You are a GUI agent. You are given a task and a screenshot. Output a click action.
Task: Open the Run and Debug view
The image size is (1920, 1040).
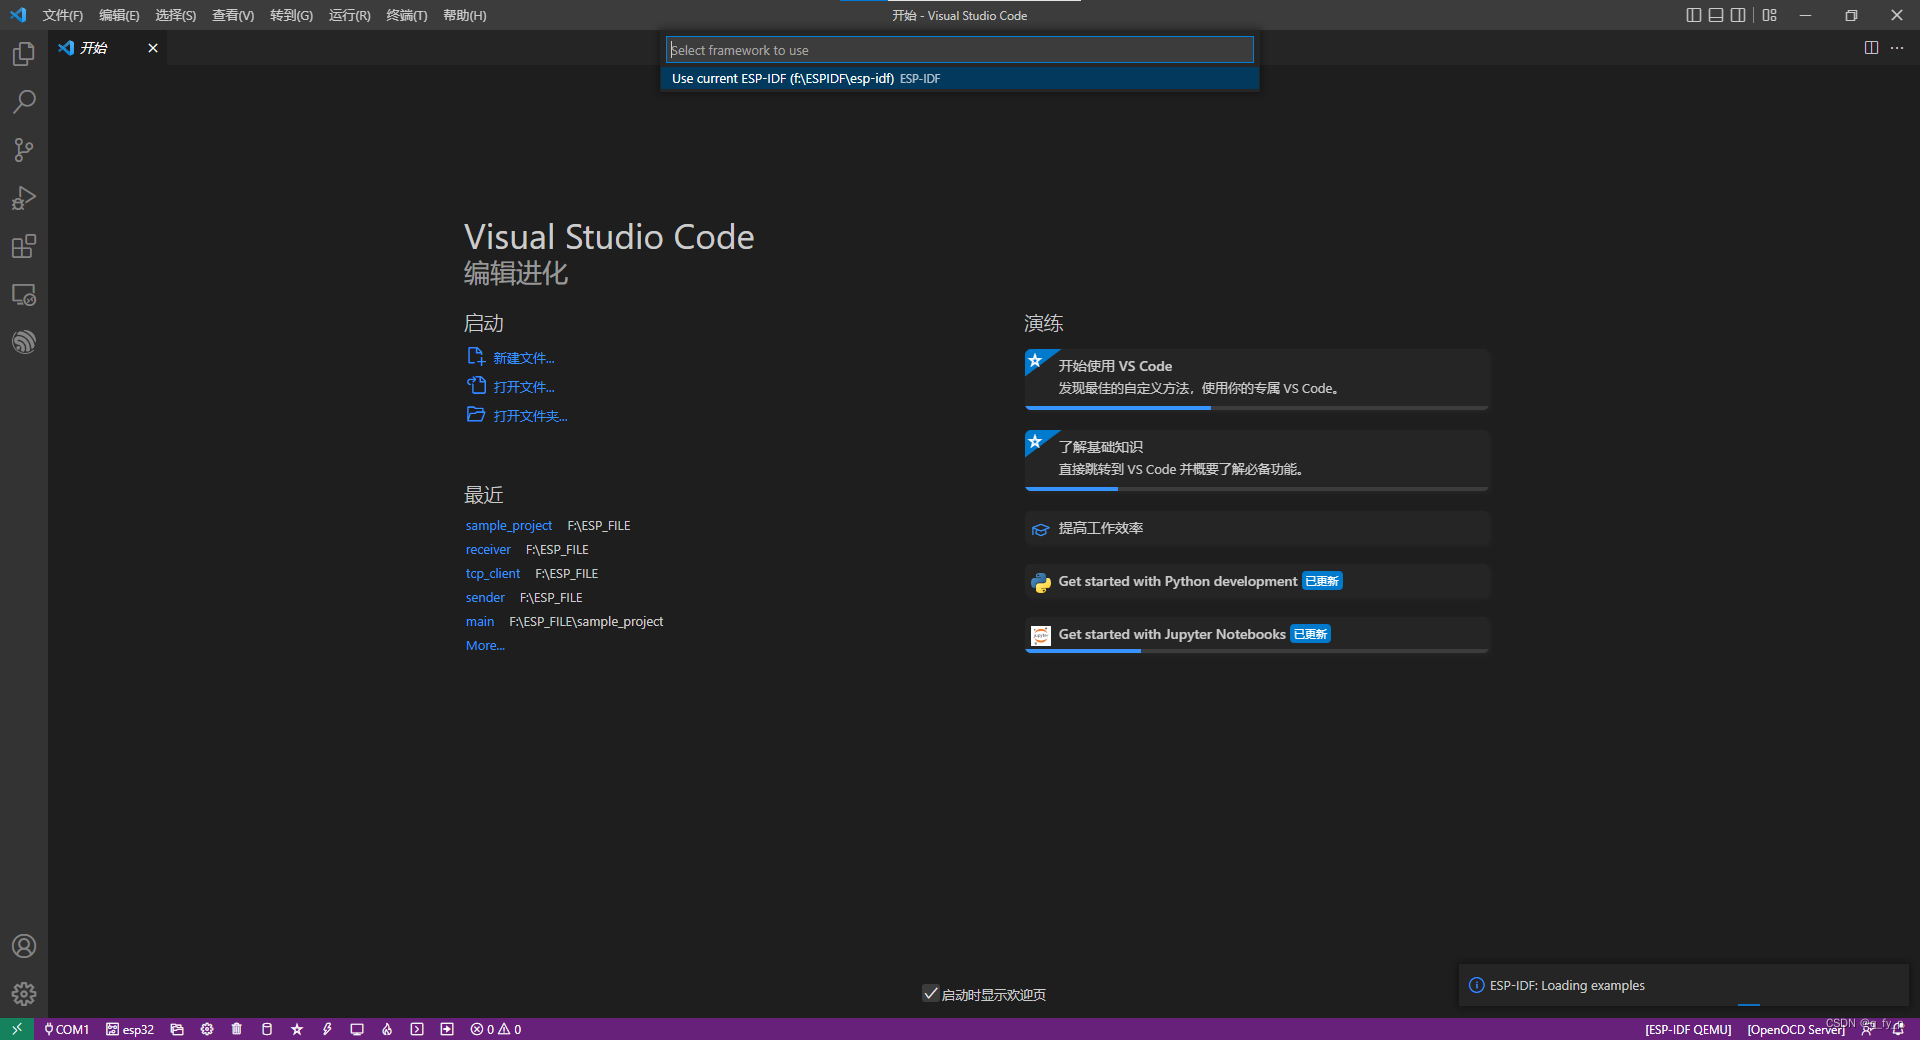coord(24,198)
